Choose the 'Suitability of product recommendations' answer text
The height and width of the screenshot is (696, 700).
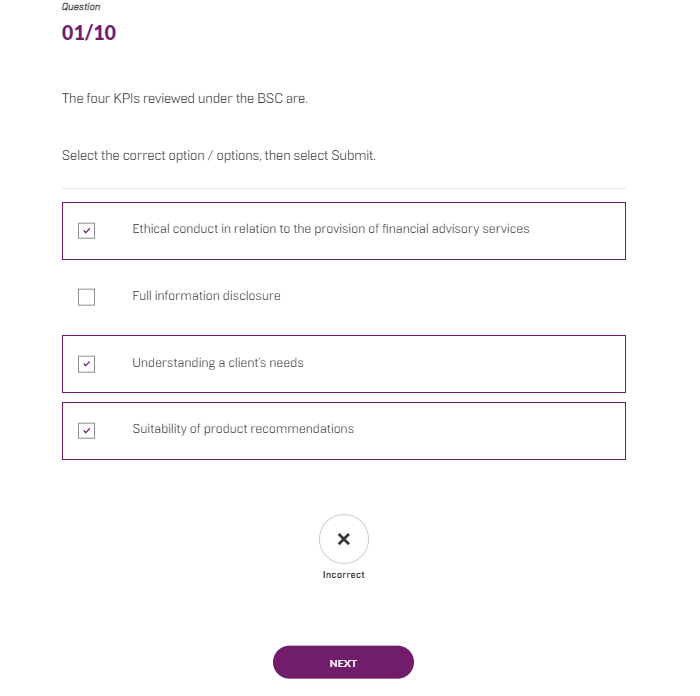[243, 429]
